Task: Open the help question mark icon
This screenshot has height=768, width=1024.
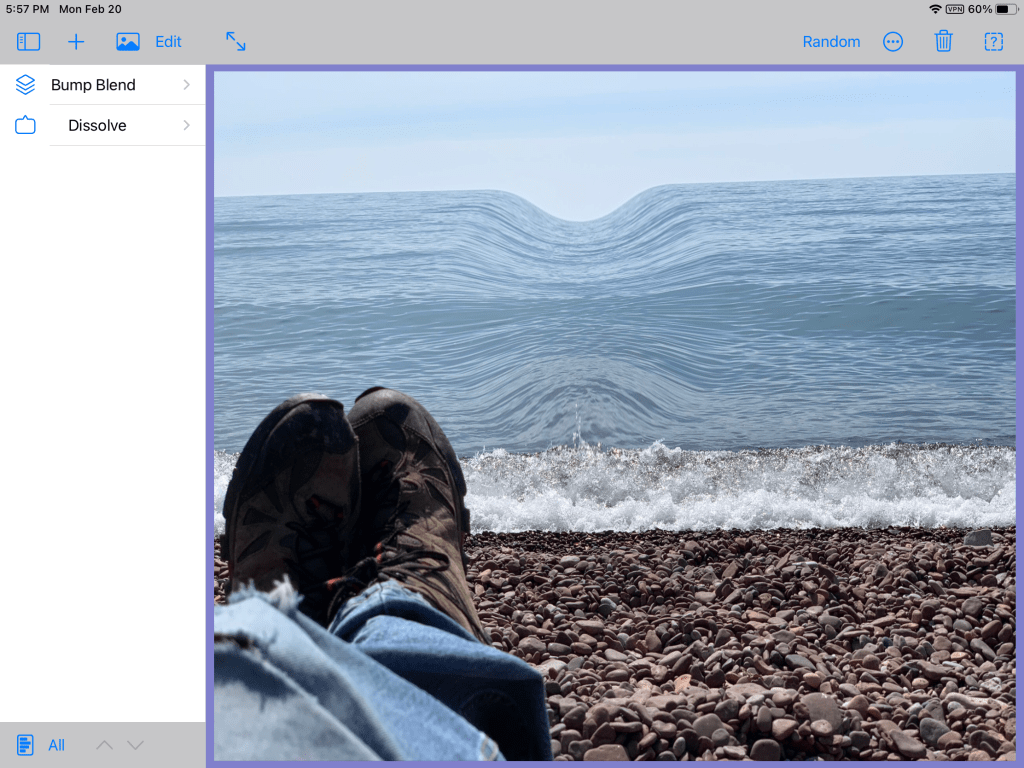Action: pos(993,42)
